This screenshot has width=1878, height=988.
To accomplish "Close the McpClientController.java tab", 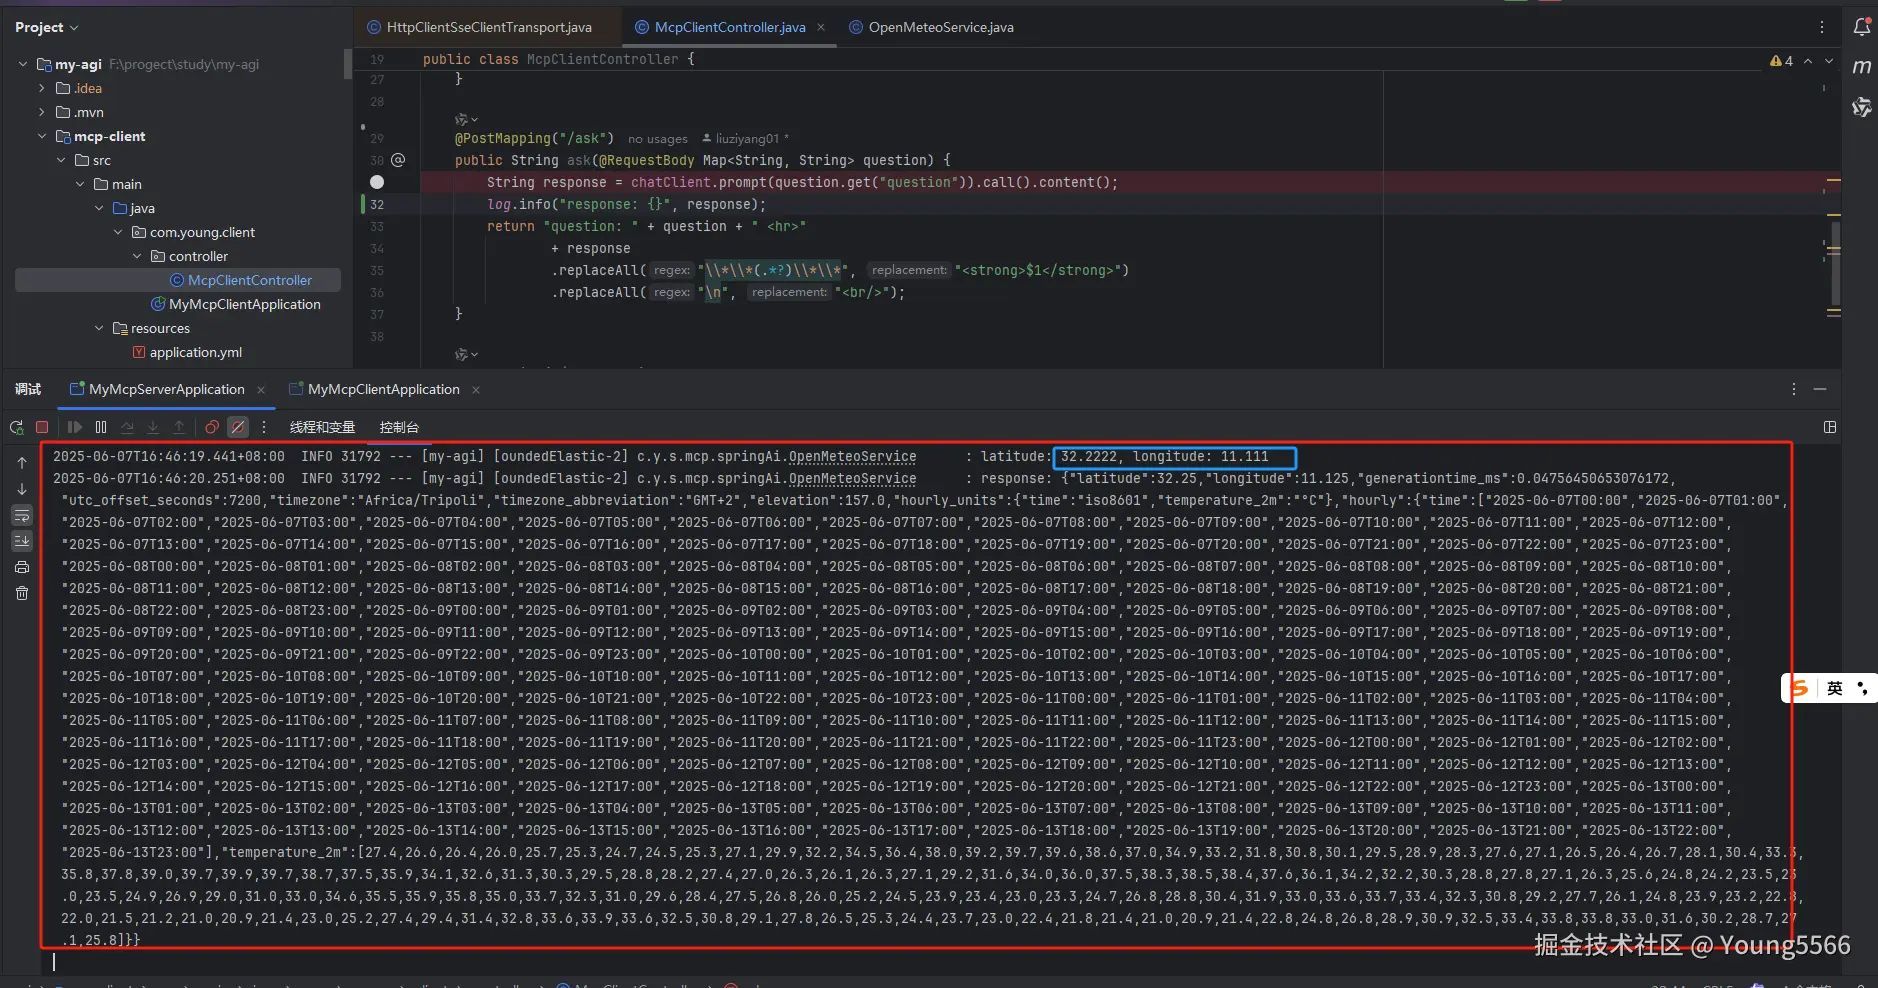I will click(x=821, y=27).
